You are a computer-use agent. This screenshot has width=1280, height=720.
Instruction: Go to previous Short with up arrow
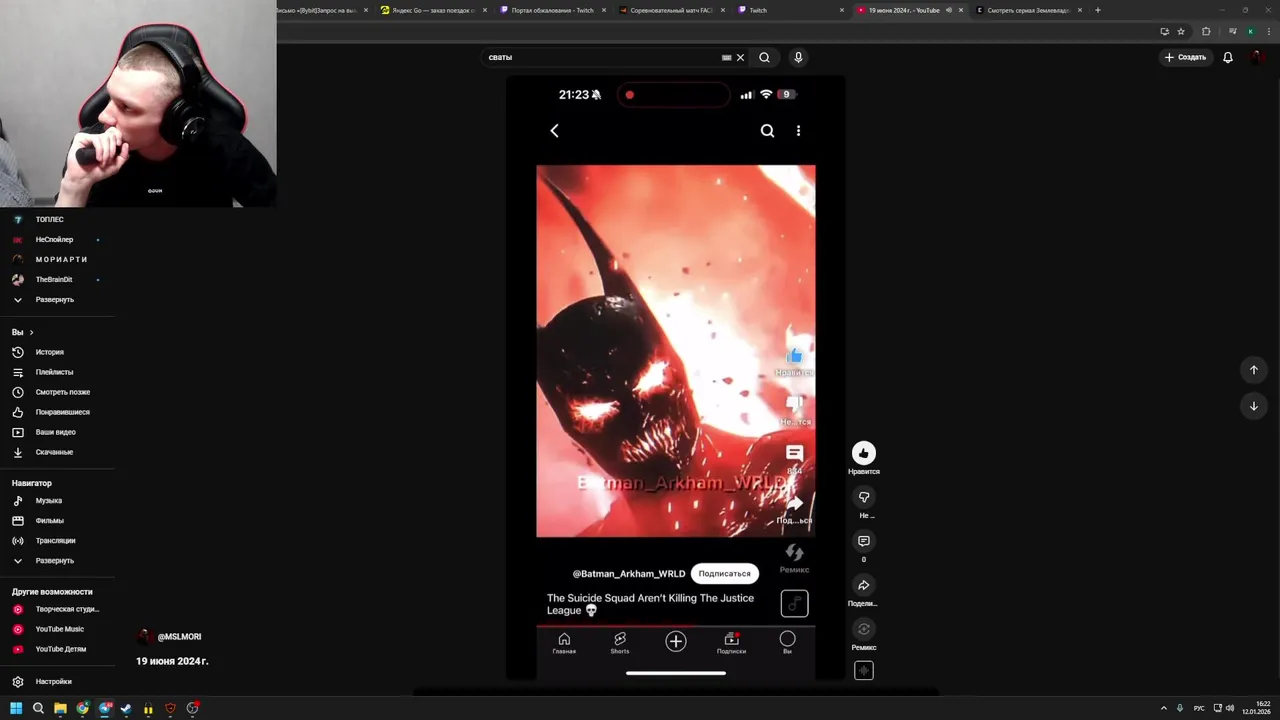pos(1253,370)
